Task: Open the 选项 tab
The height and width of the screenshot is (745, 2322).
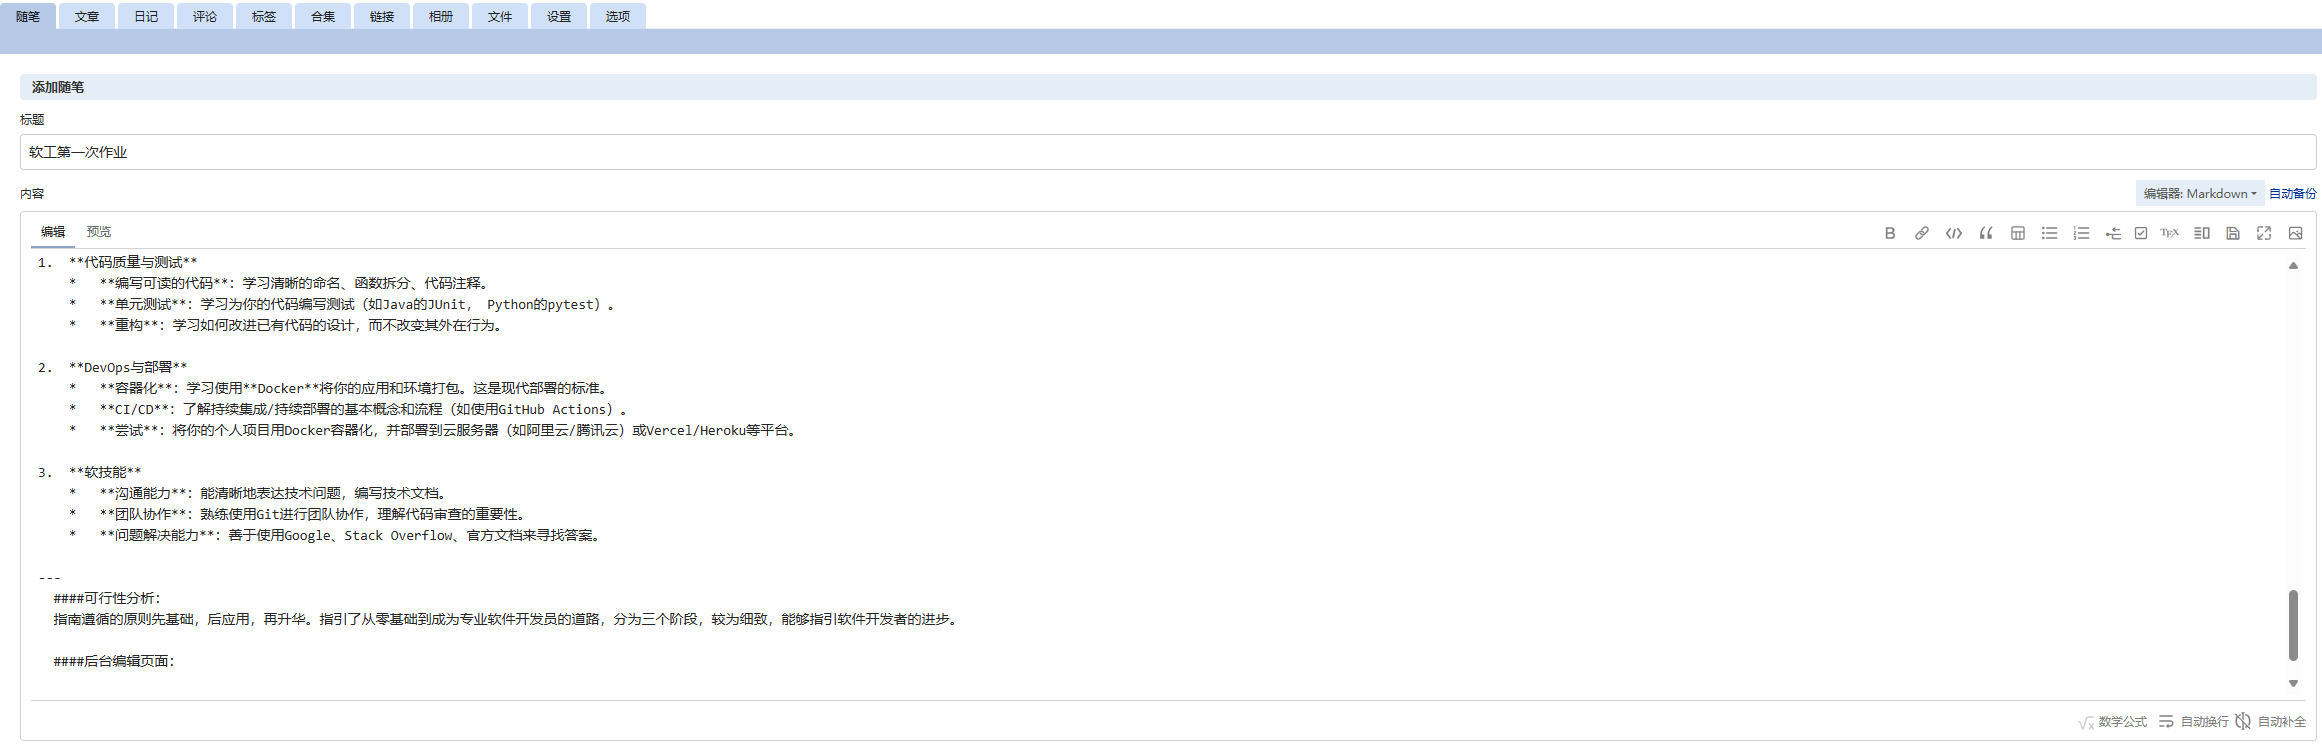Action: coord(618,16)
